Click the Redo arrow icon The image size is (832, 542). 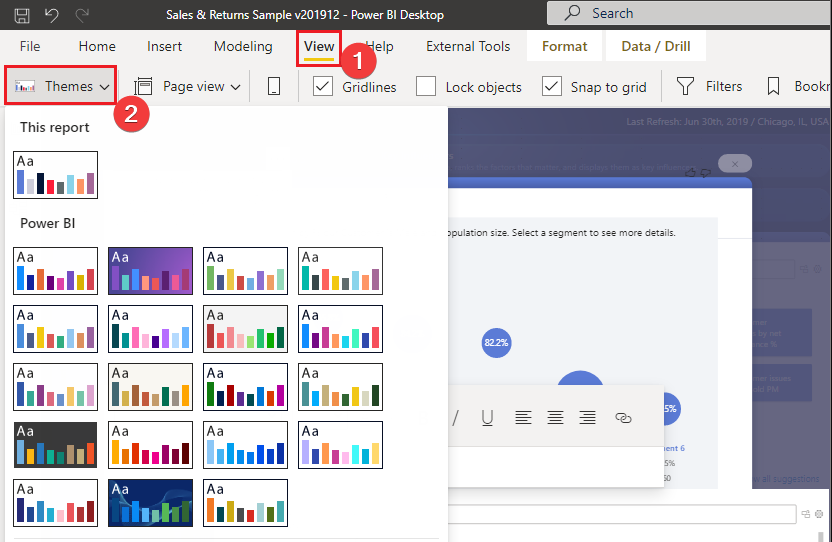82,14
